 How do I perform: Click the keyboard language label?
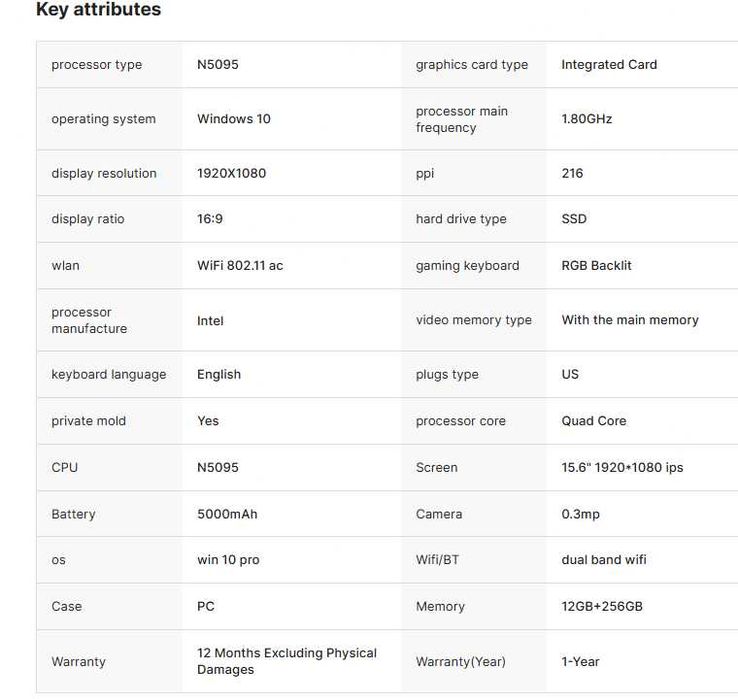(109, 375)
